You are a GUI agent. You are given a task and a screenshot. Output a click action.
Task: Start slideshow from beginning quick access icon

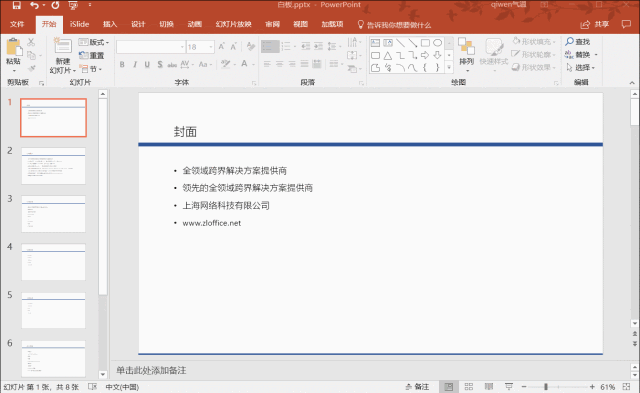pos(73,5)
